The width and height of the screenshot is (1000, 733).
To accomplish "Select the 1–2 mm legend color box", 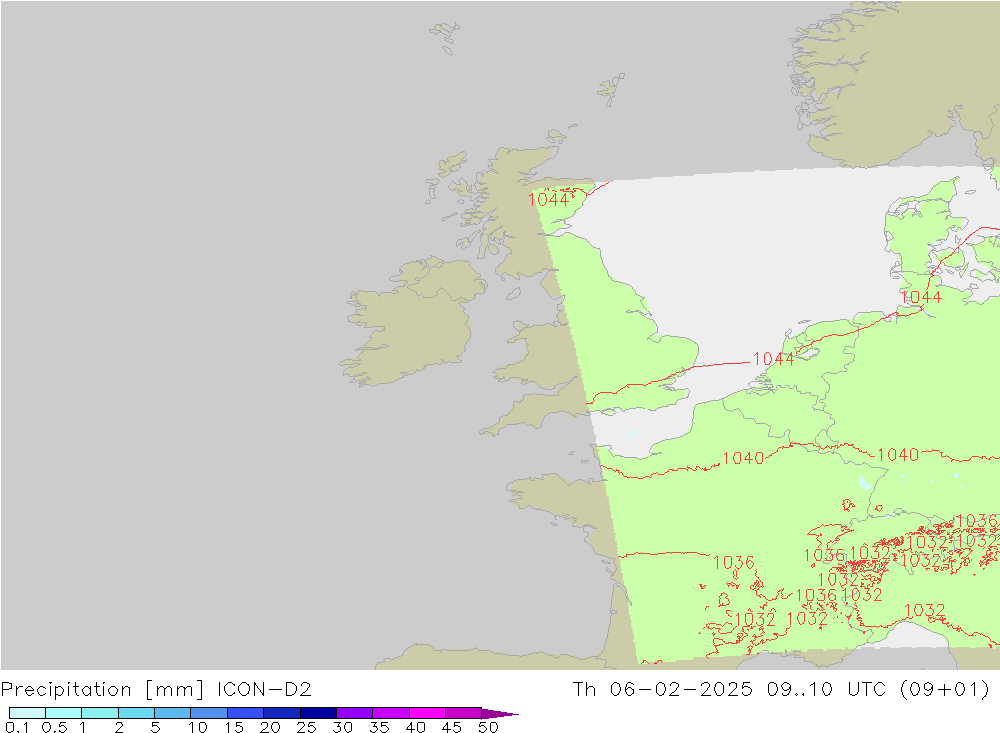I will pos(100,713).
